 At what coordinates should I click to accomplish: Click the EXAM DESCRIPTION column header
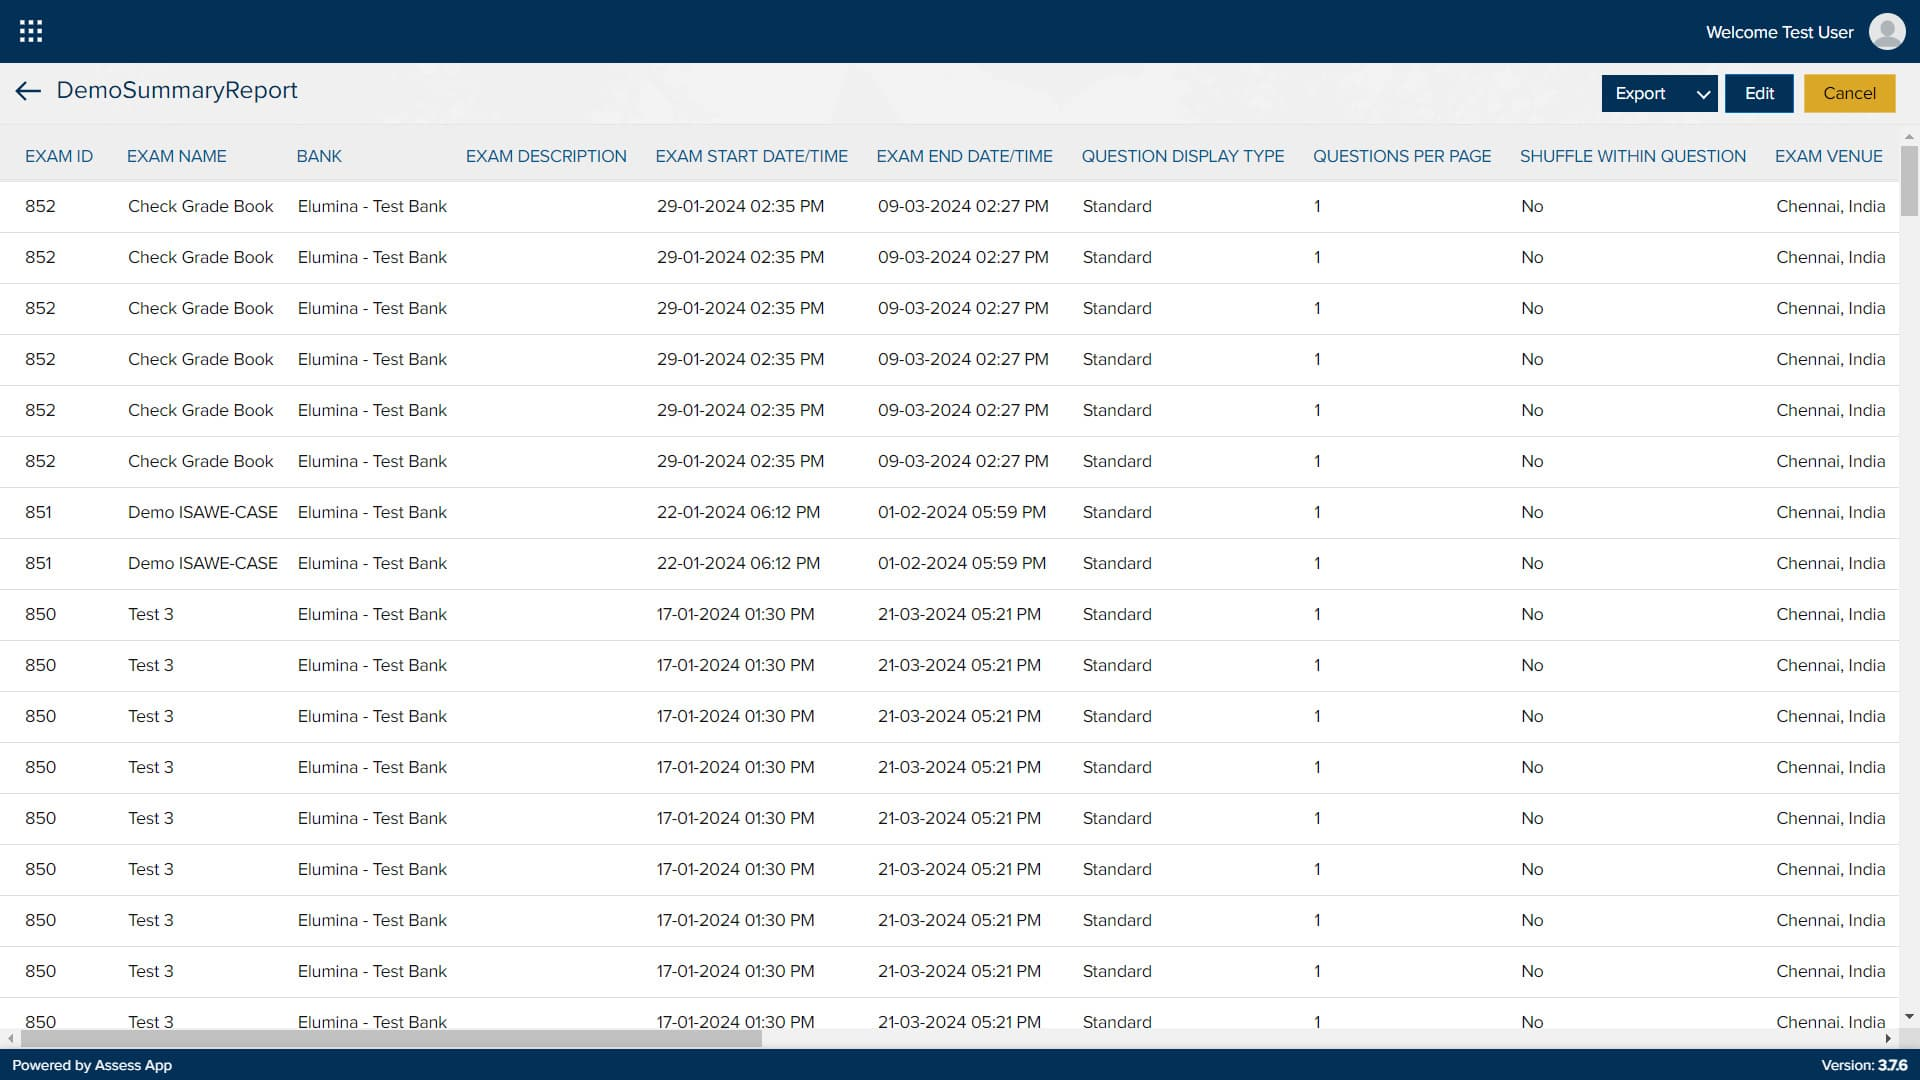pyautogui.click(x=546, y=156)
